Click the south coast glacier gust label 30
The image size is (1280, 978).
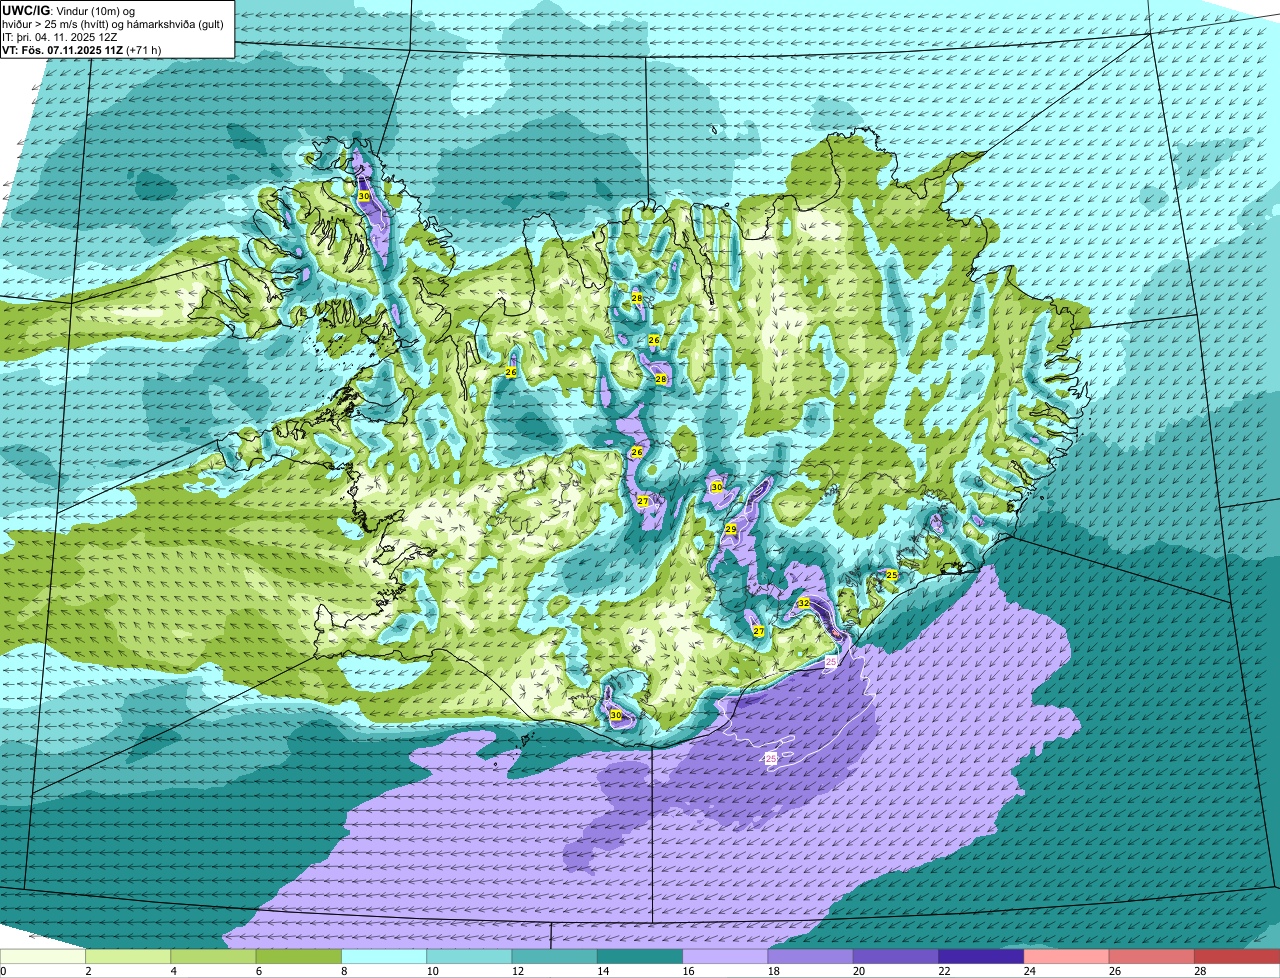tap(615, 715)
